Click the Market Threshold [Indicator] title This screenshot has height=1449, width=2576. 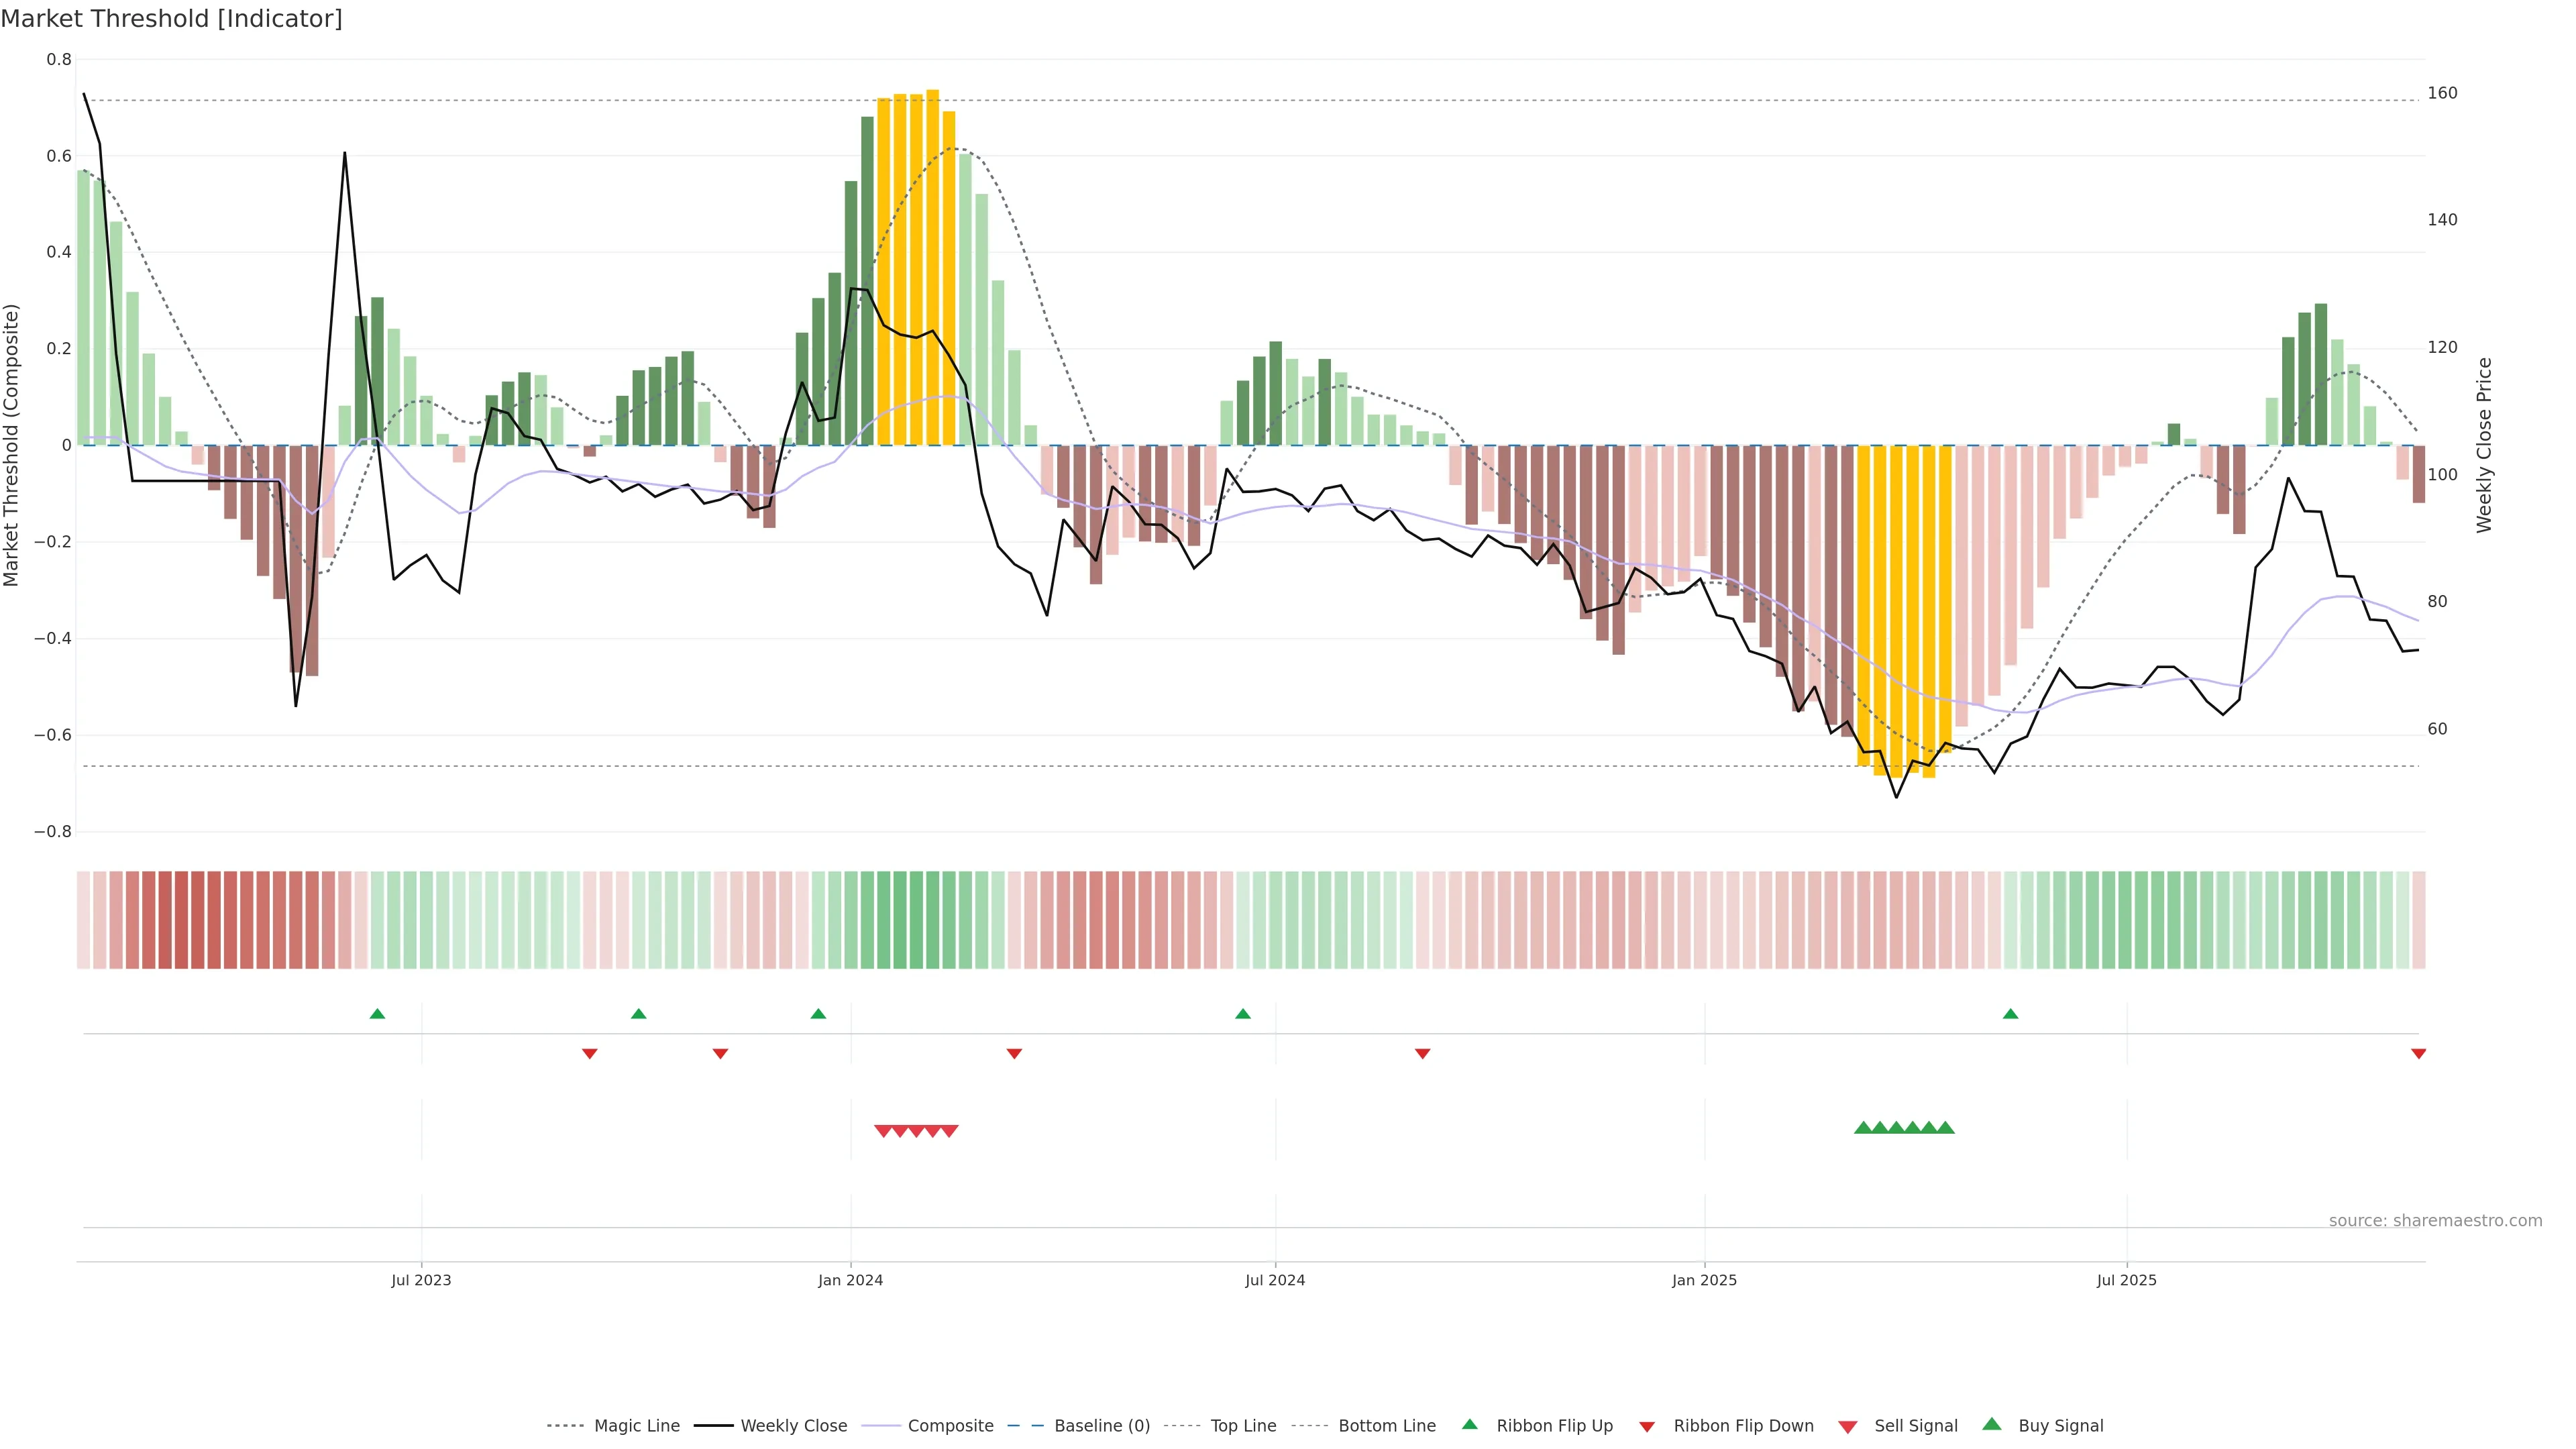(171, 19)
